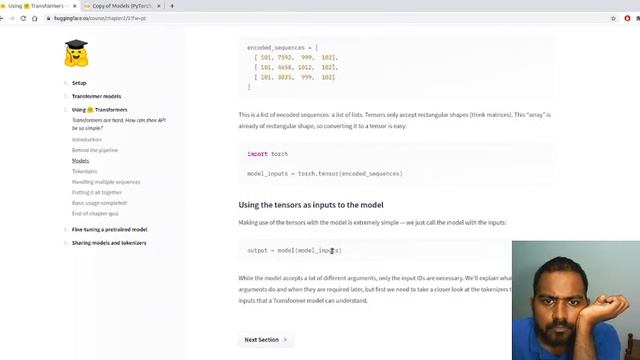
Task: Click the Opera extension icon
Action: pyautogui.click(x=627, y=18)
